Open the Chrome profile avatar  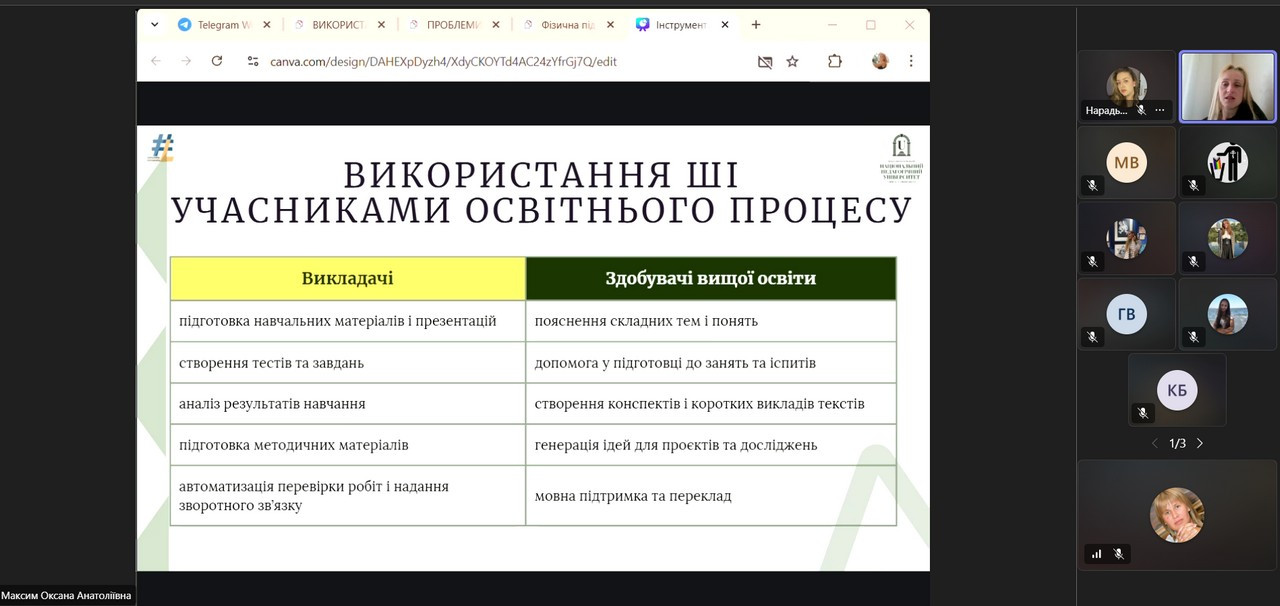(x=880, y=61)
